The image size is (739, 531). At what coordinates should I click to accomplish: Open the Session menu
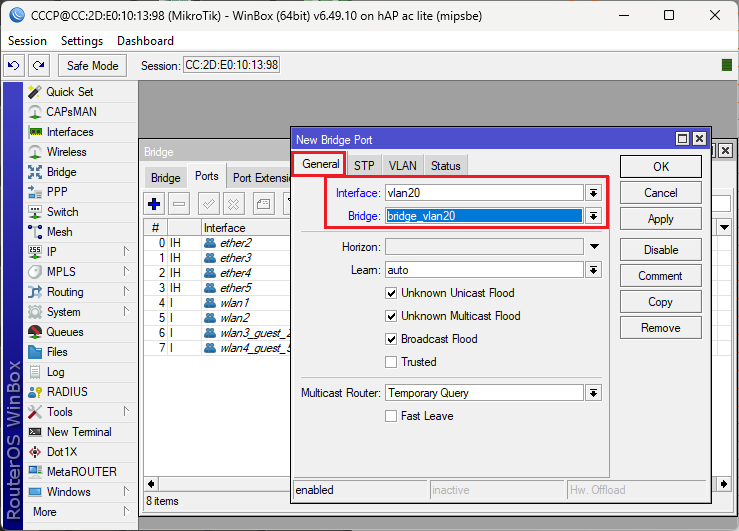click(27, 41)
